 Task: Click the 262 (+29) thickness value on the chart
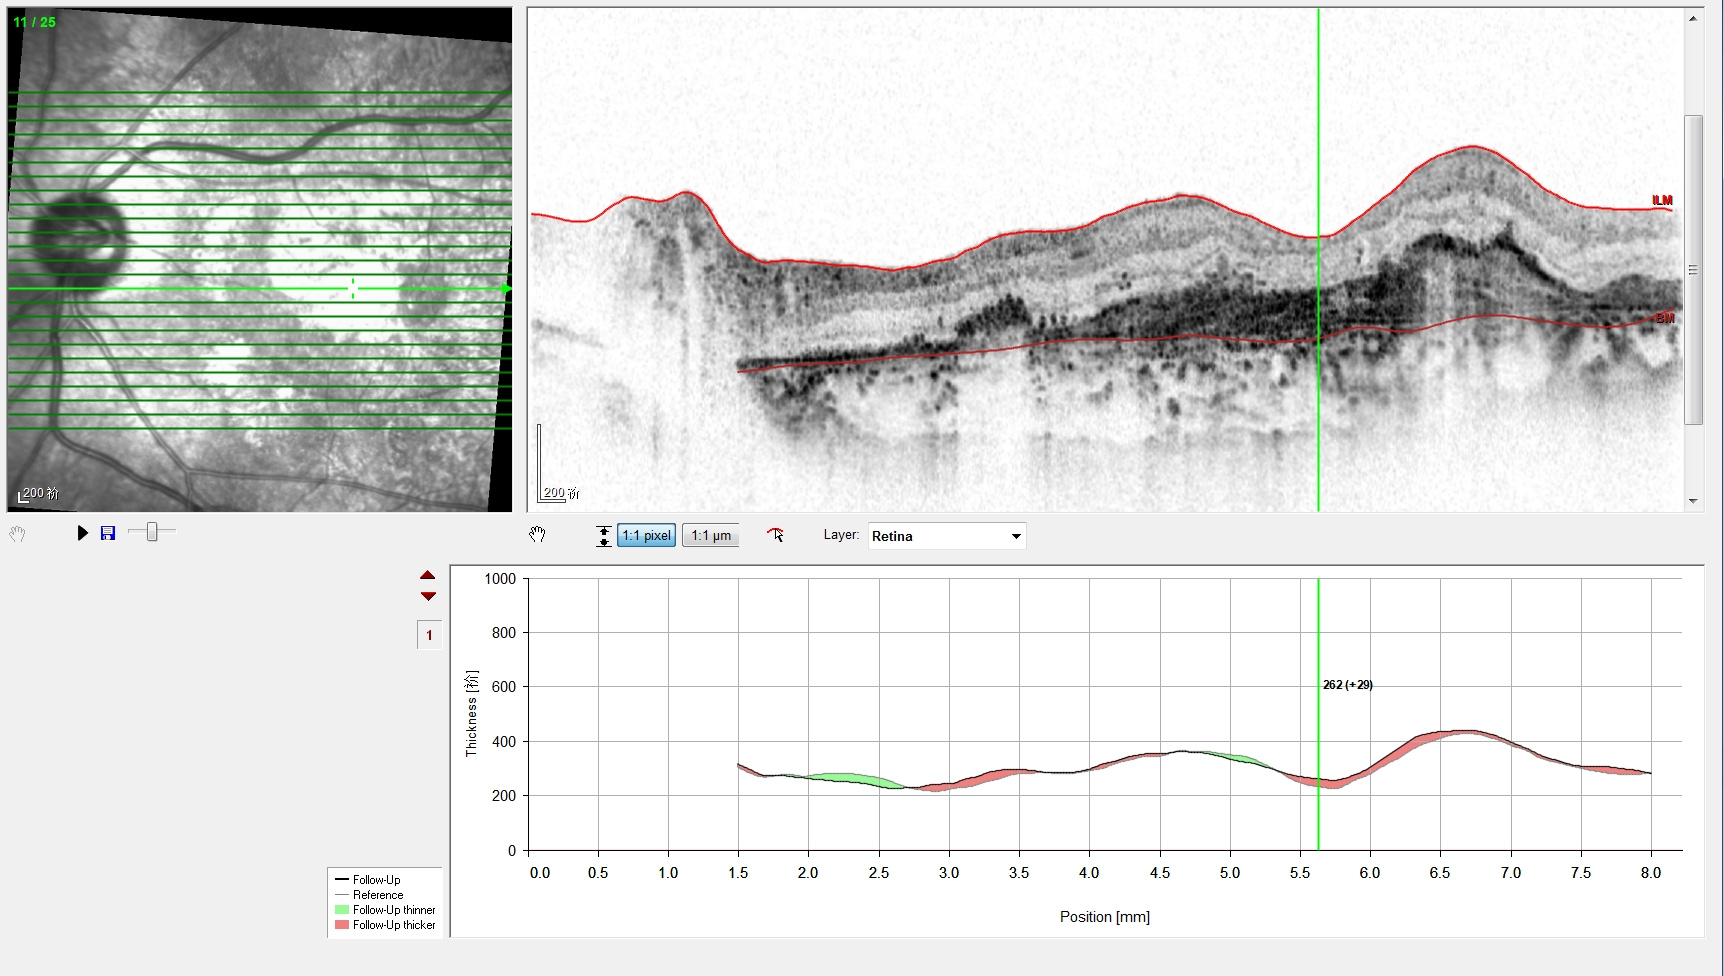click(1347, 685)
